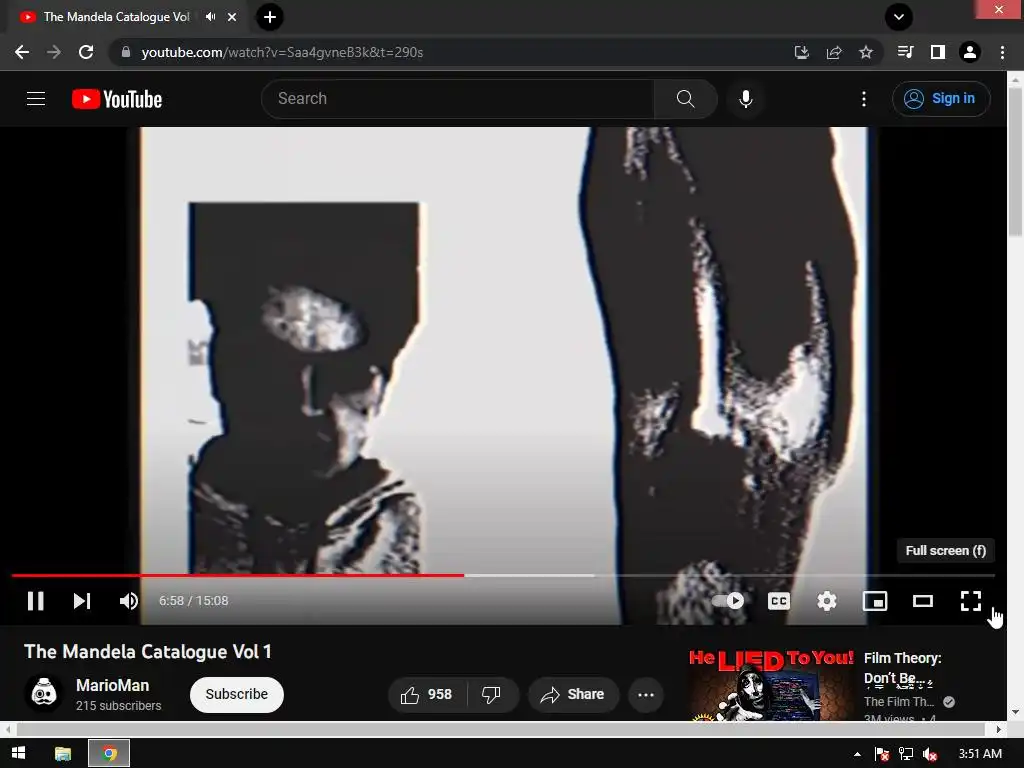Click the search magnifier button

coord(686,99)
